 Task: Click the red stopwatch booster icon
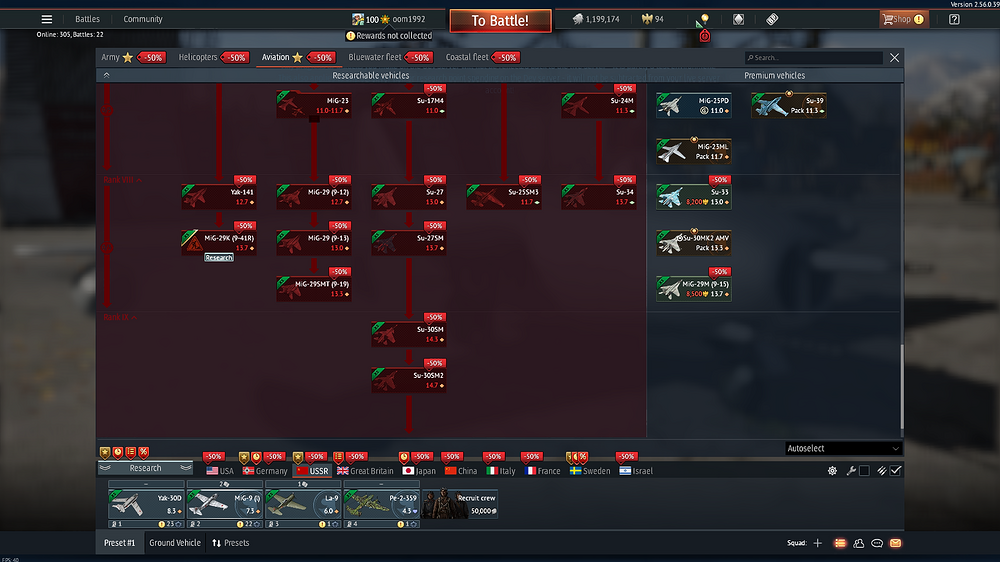(x=705, y=36)
